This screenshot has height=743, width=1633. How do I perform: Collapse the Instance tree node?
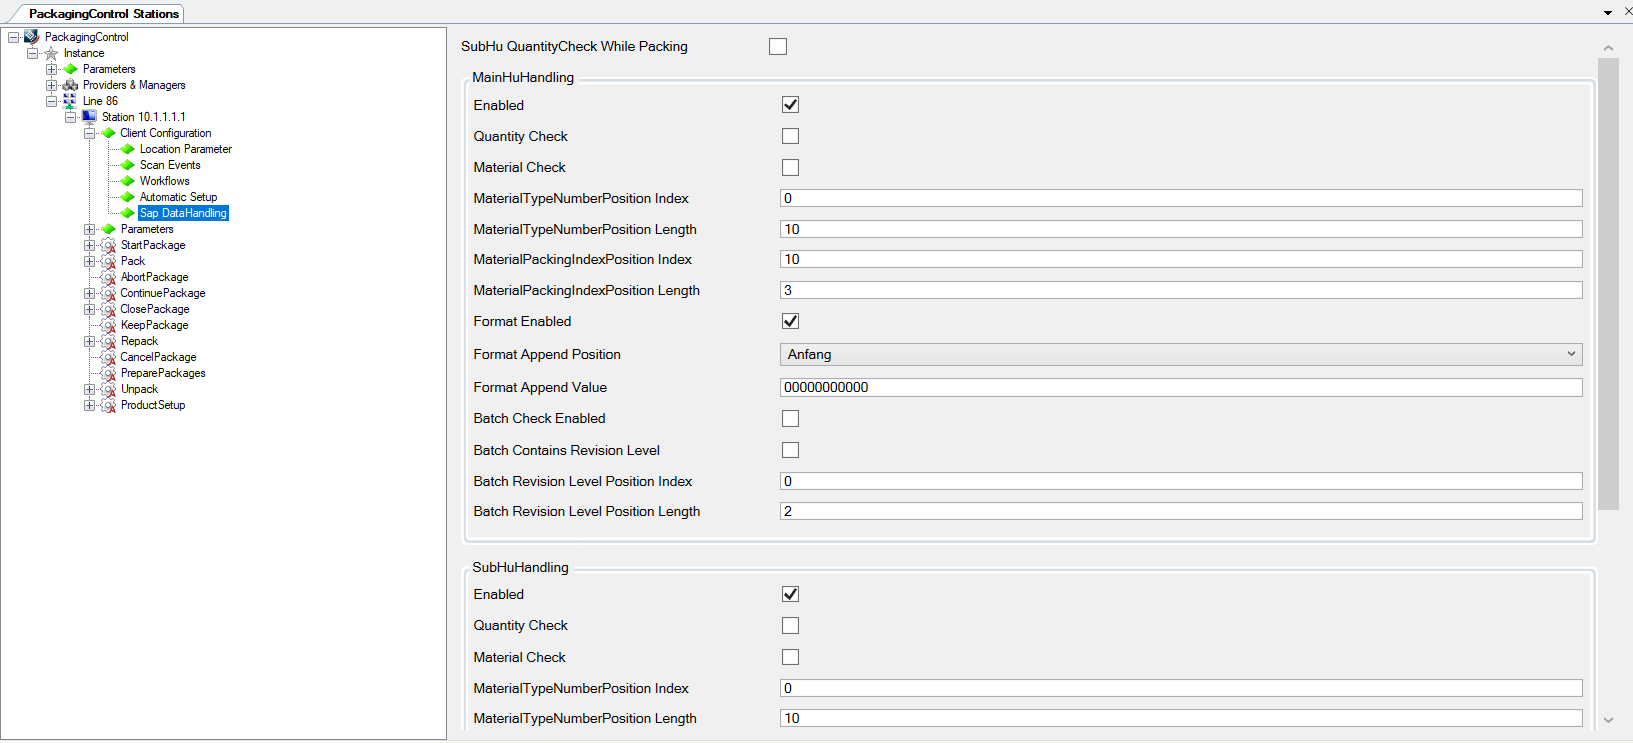tap(32, 53)
